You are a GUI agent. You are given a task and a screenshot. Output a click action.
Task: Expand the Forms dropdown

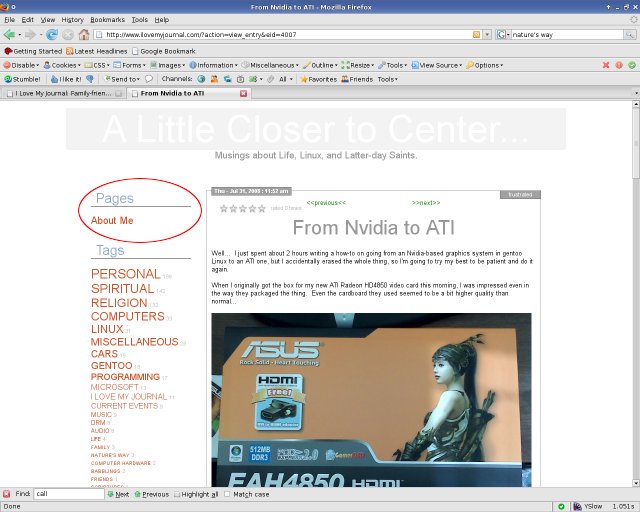pos(130,65)
